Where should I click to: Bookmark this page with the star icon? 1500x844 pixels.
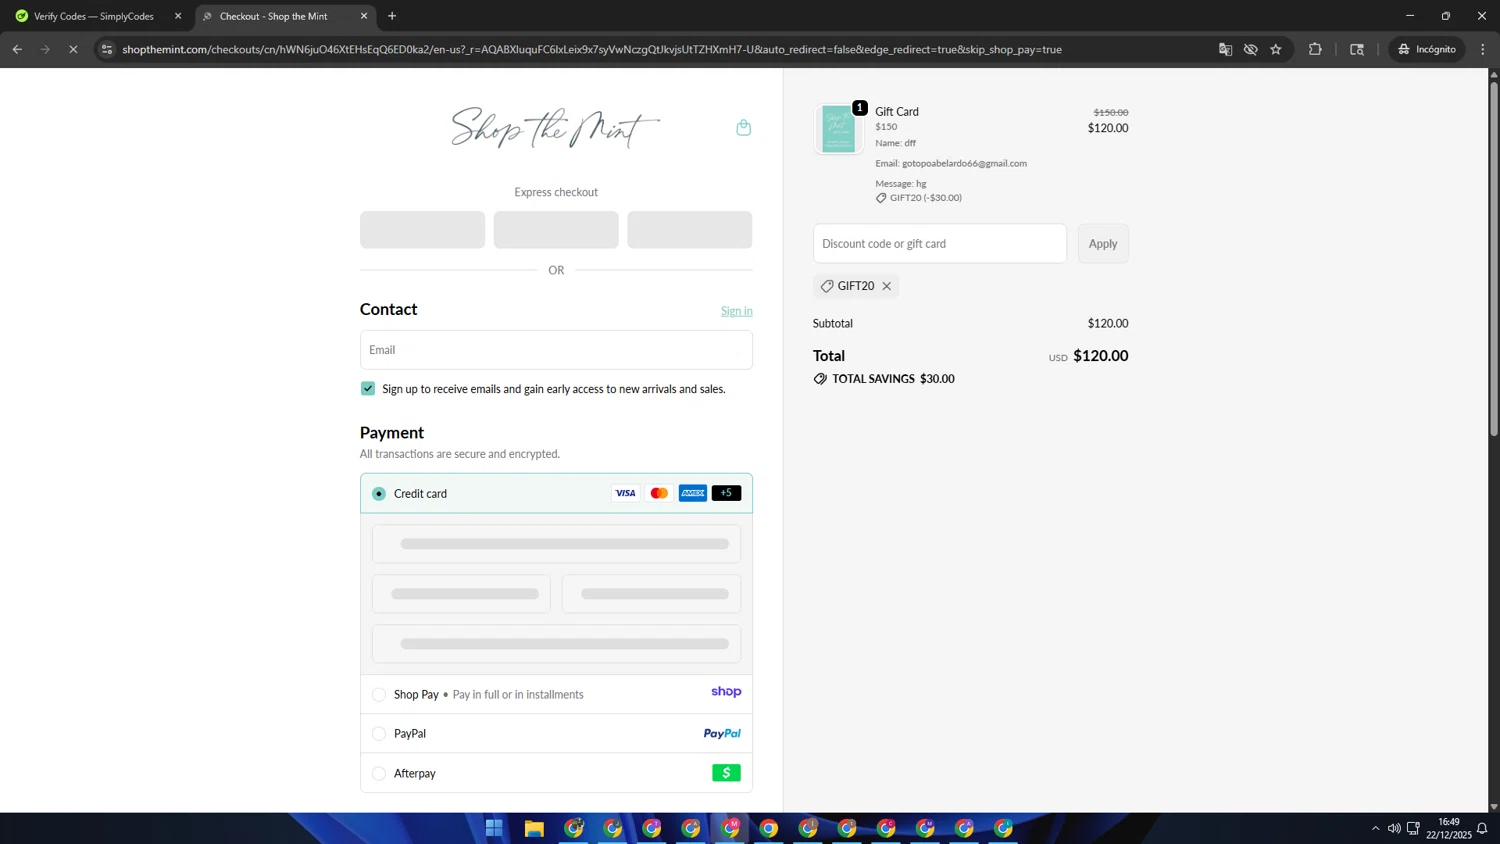[1276, 49]
